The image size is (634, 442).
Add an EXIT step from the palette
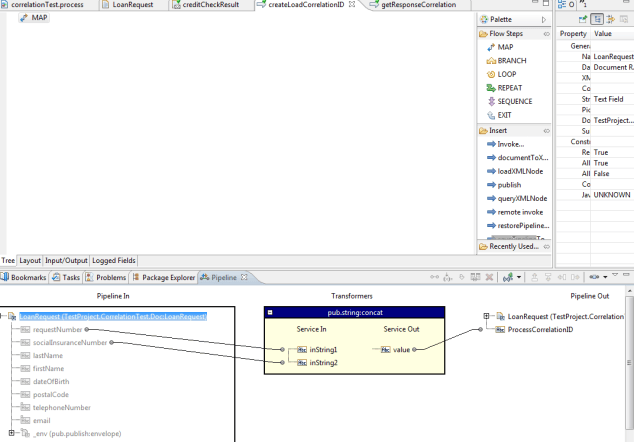[x=499, y=115]
